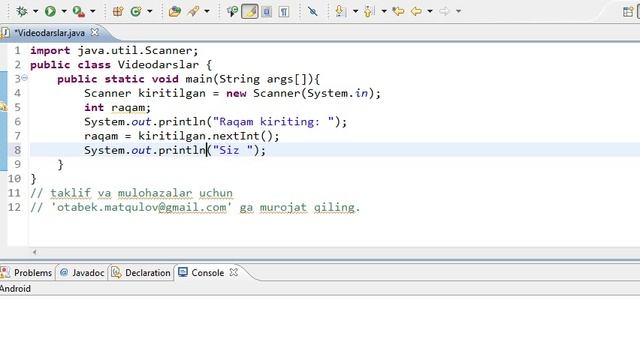Viewport: 640px width, 360px height.
Task: Open the Debug configurations dropdown arrow
Action: tap(36, 11)
